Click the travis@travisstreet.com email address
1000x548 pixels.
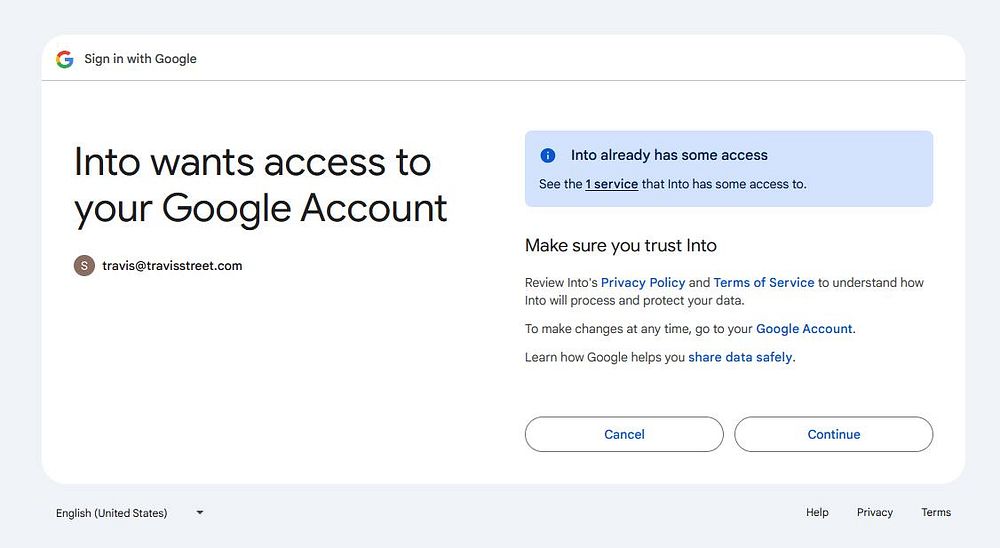coord(172,266)
